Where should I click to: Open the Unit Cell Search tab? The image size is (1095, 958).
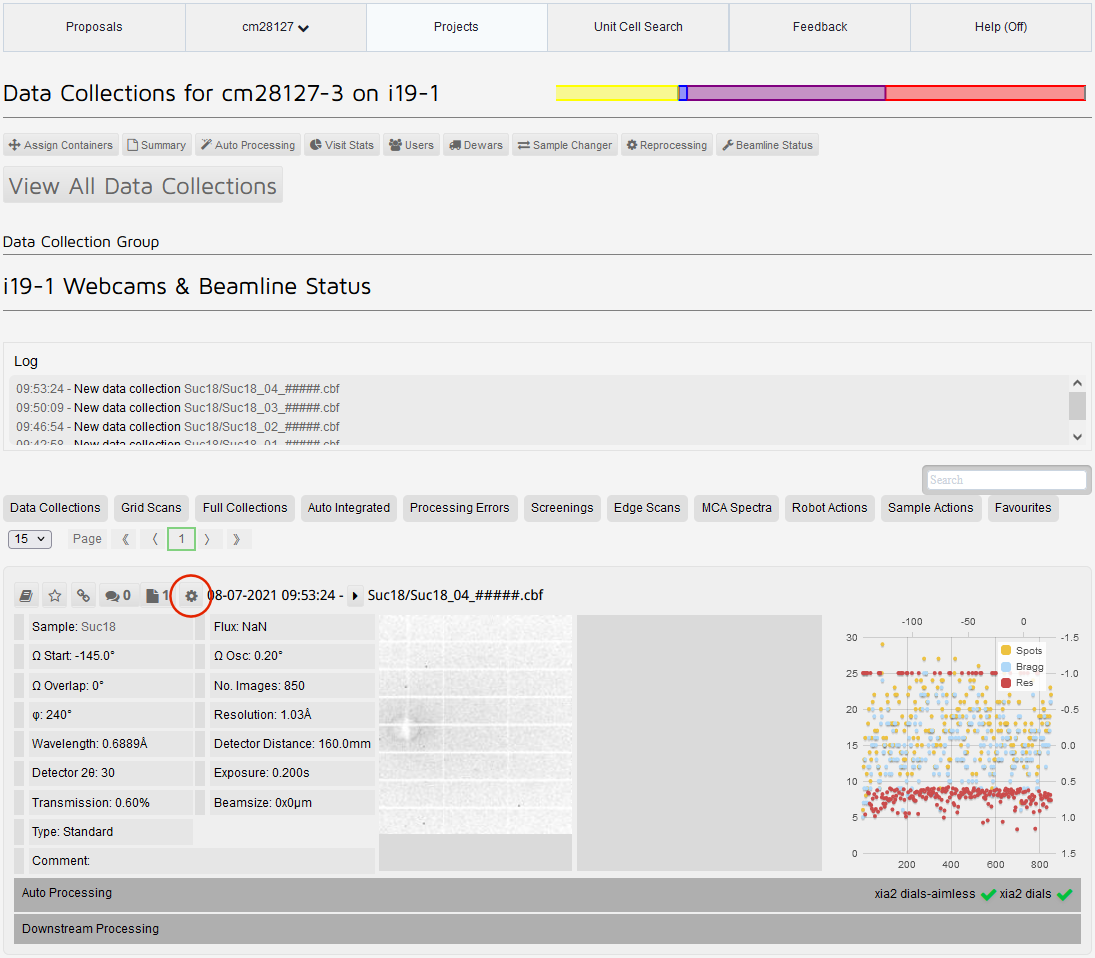point(638,27)
